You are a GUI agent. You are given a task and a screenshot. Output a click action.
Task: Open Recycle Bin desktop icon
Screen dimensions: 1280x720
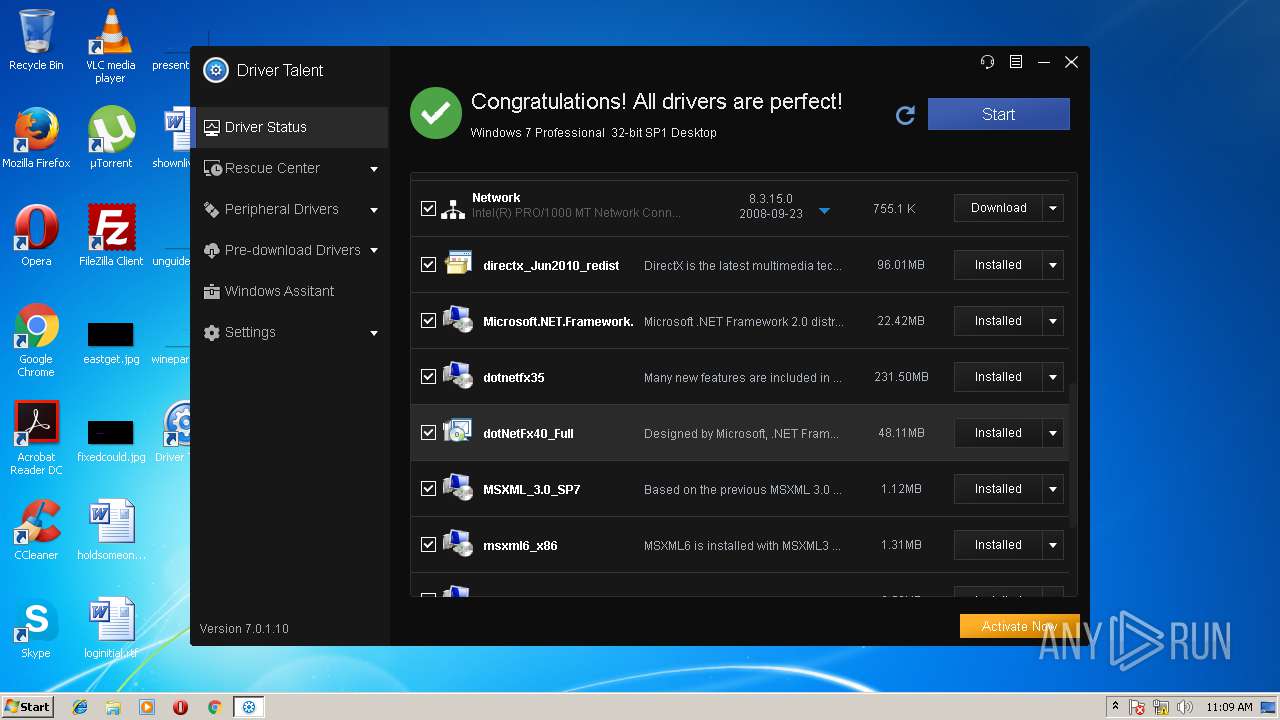36,41
